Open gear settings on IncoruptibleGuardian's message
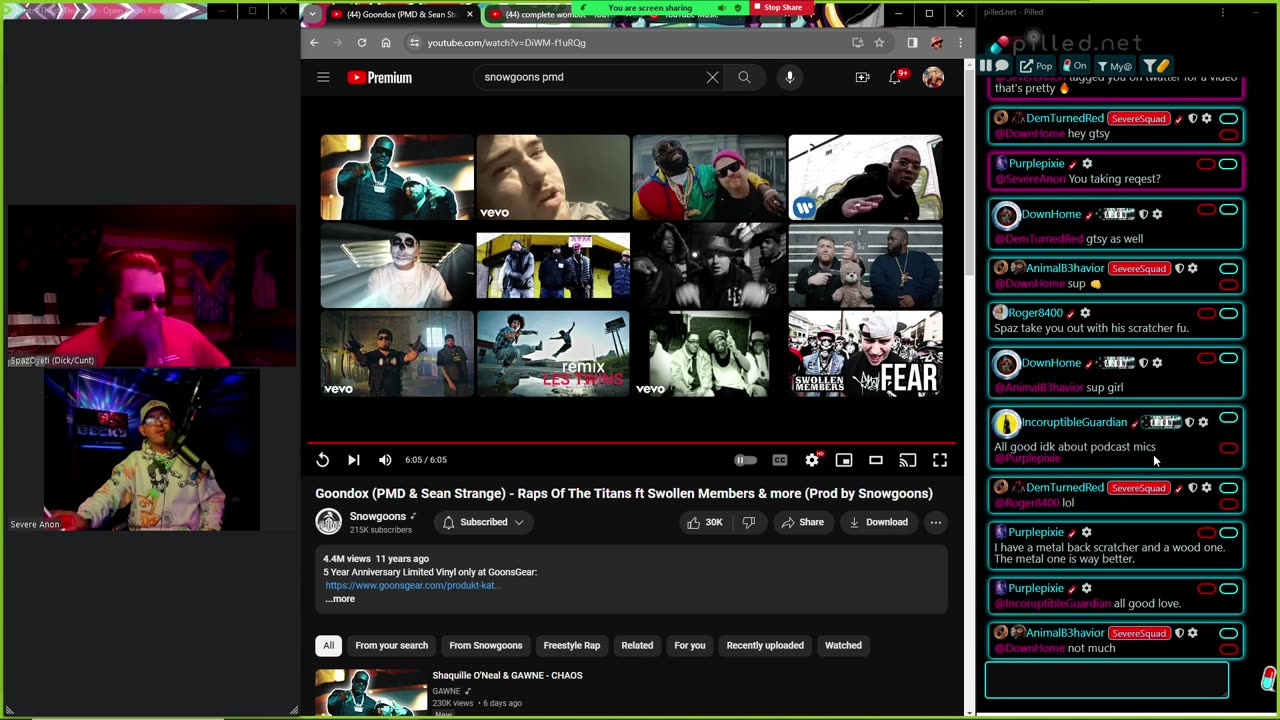 pos(1203,422)
